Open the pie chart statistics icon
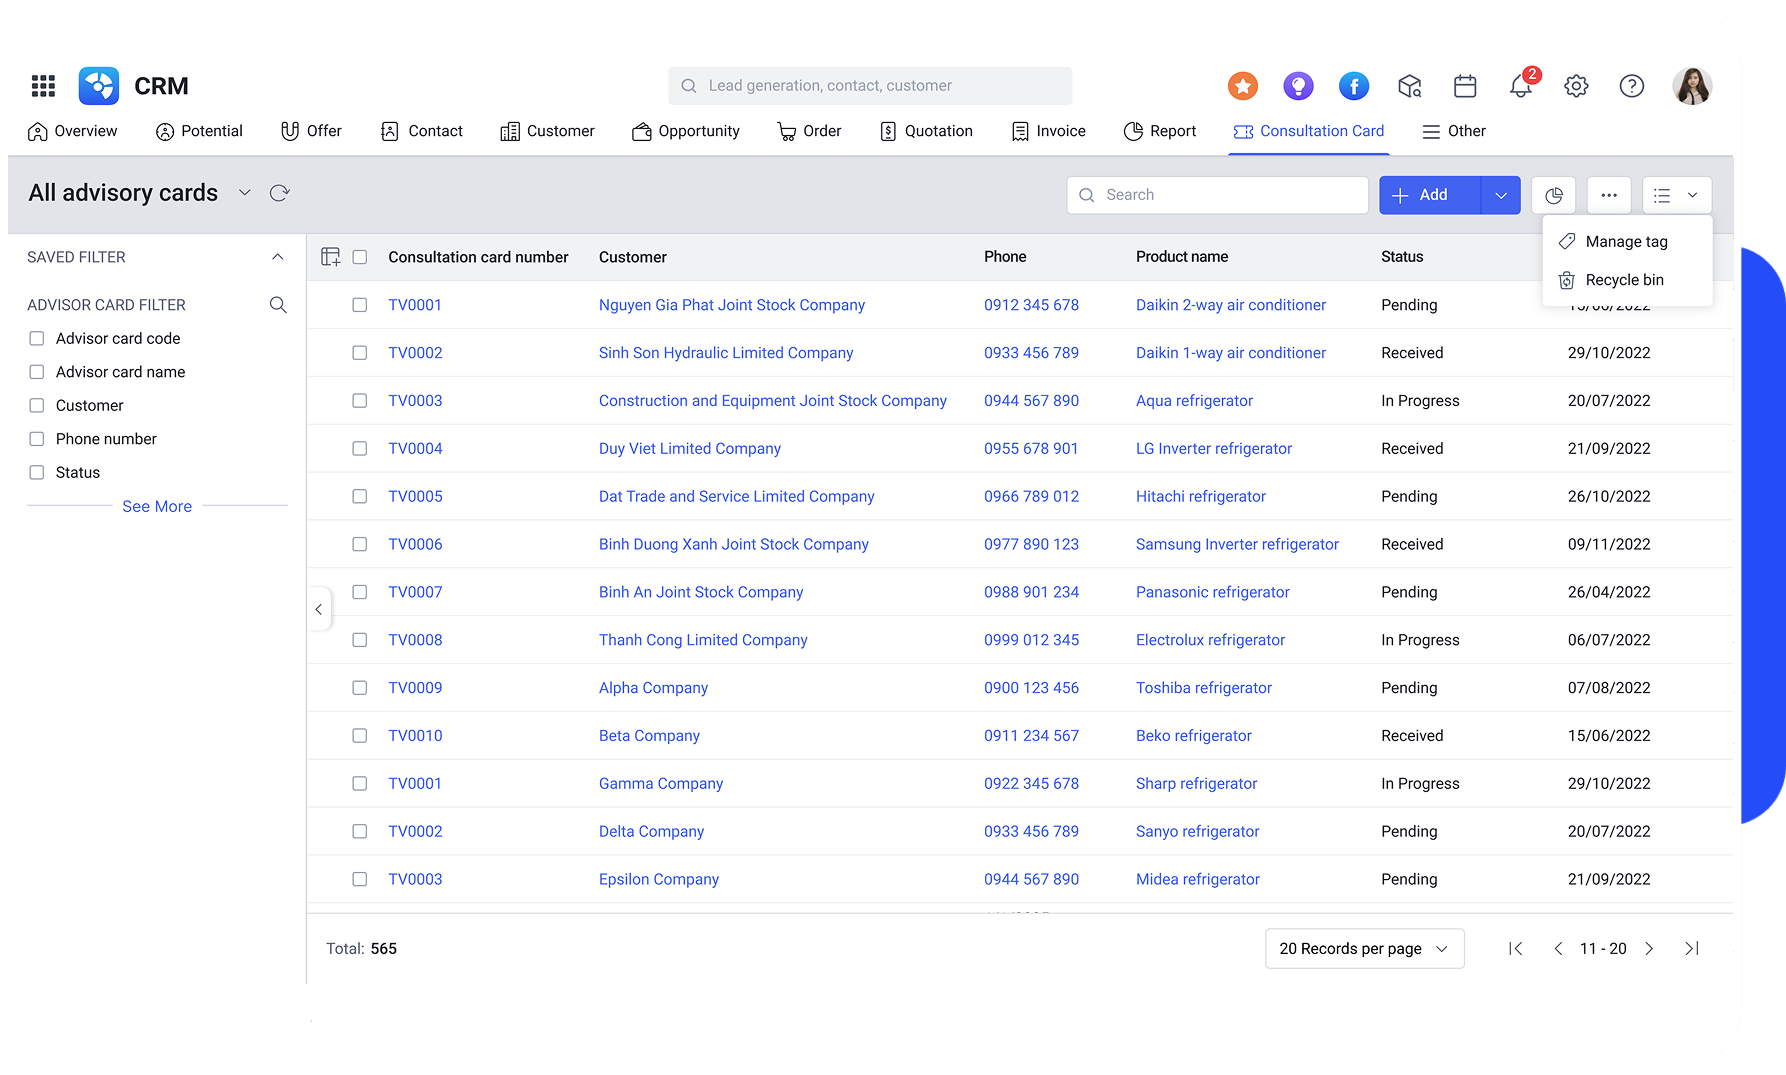1786x1075 pixels. click(1553, 195)
